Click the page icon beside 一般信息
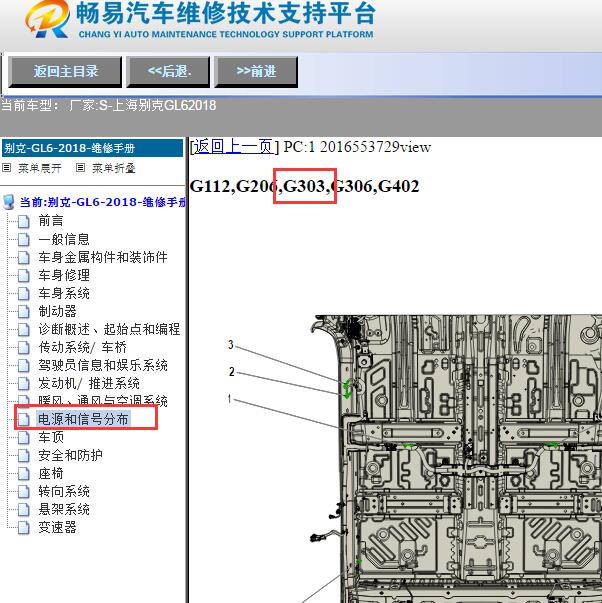Viewport: 602px width, 603px height. pos(24,240)
